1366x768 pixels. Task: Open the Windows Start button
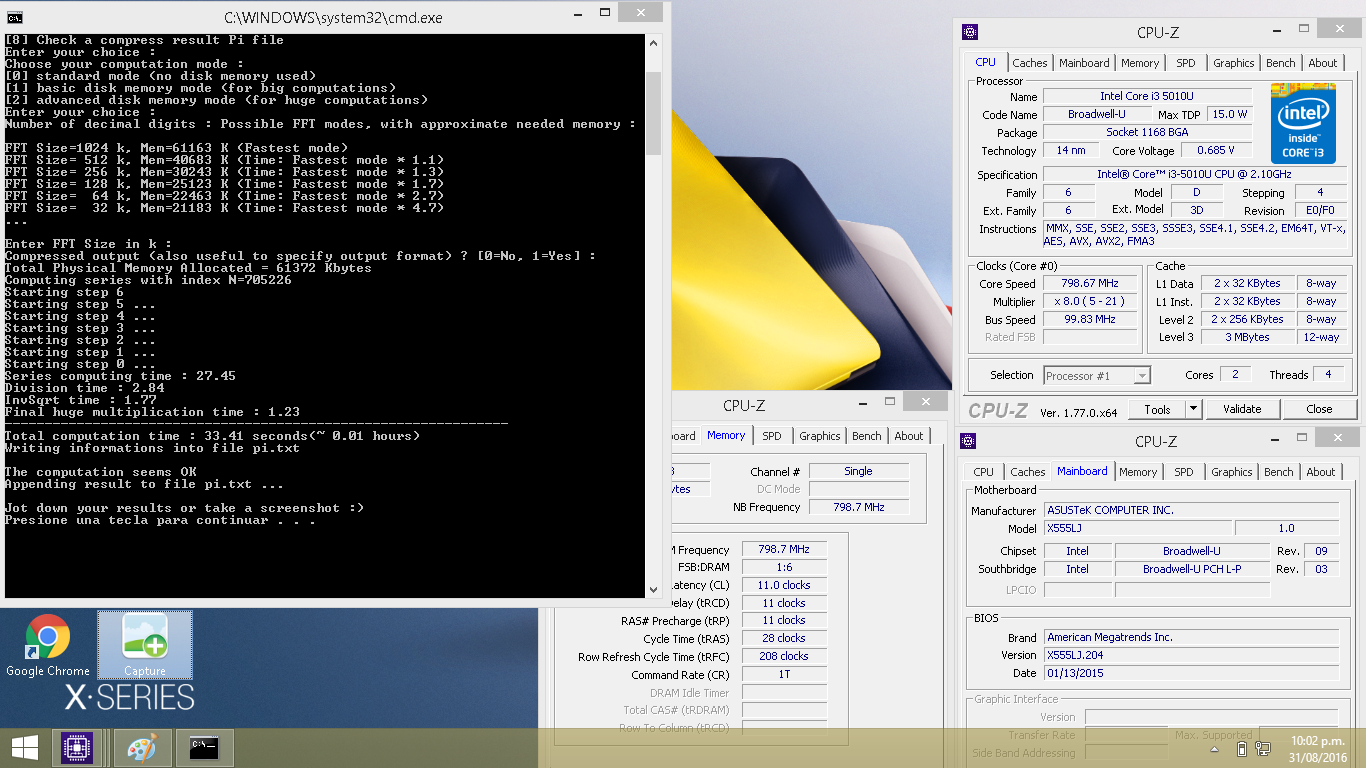(24, 747)
